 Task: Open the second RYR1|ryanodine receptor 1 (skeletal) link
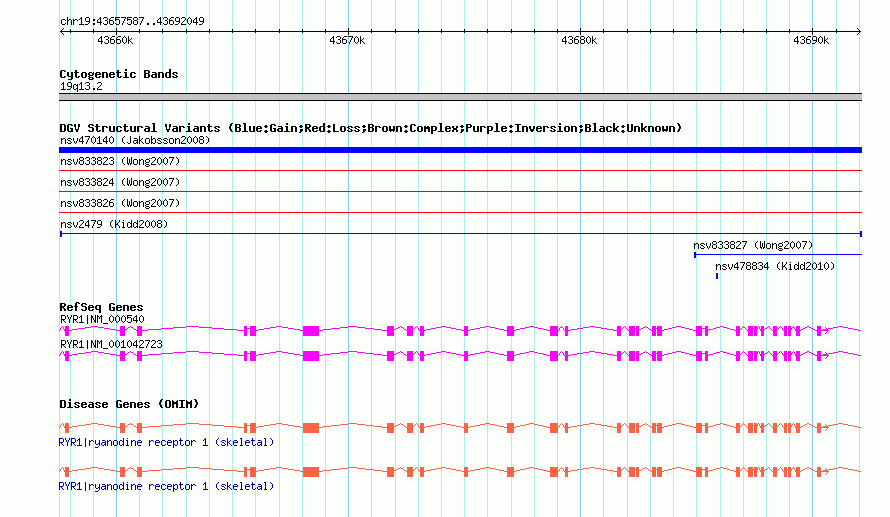point(166,486)
